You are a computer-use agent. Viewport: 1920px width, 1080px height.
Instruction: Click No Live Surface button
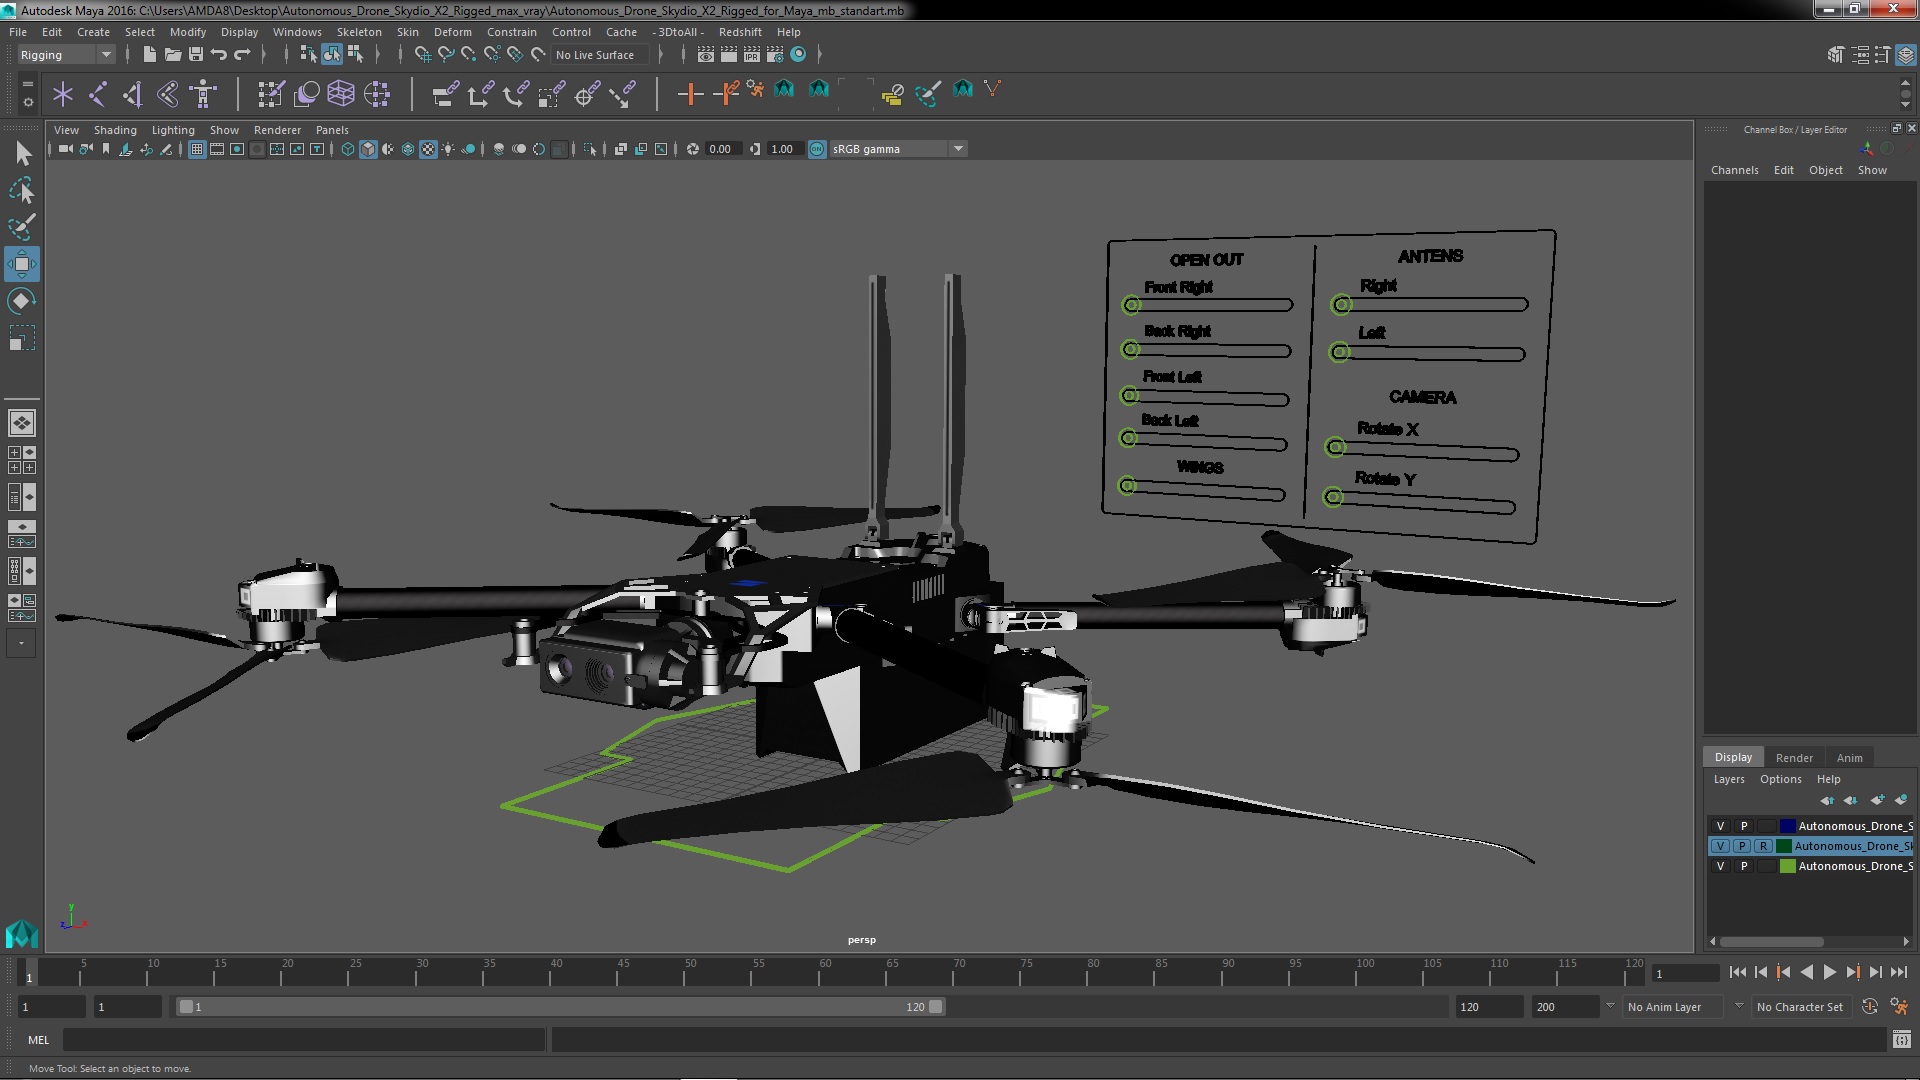594,55
